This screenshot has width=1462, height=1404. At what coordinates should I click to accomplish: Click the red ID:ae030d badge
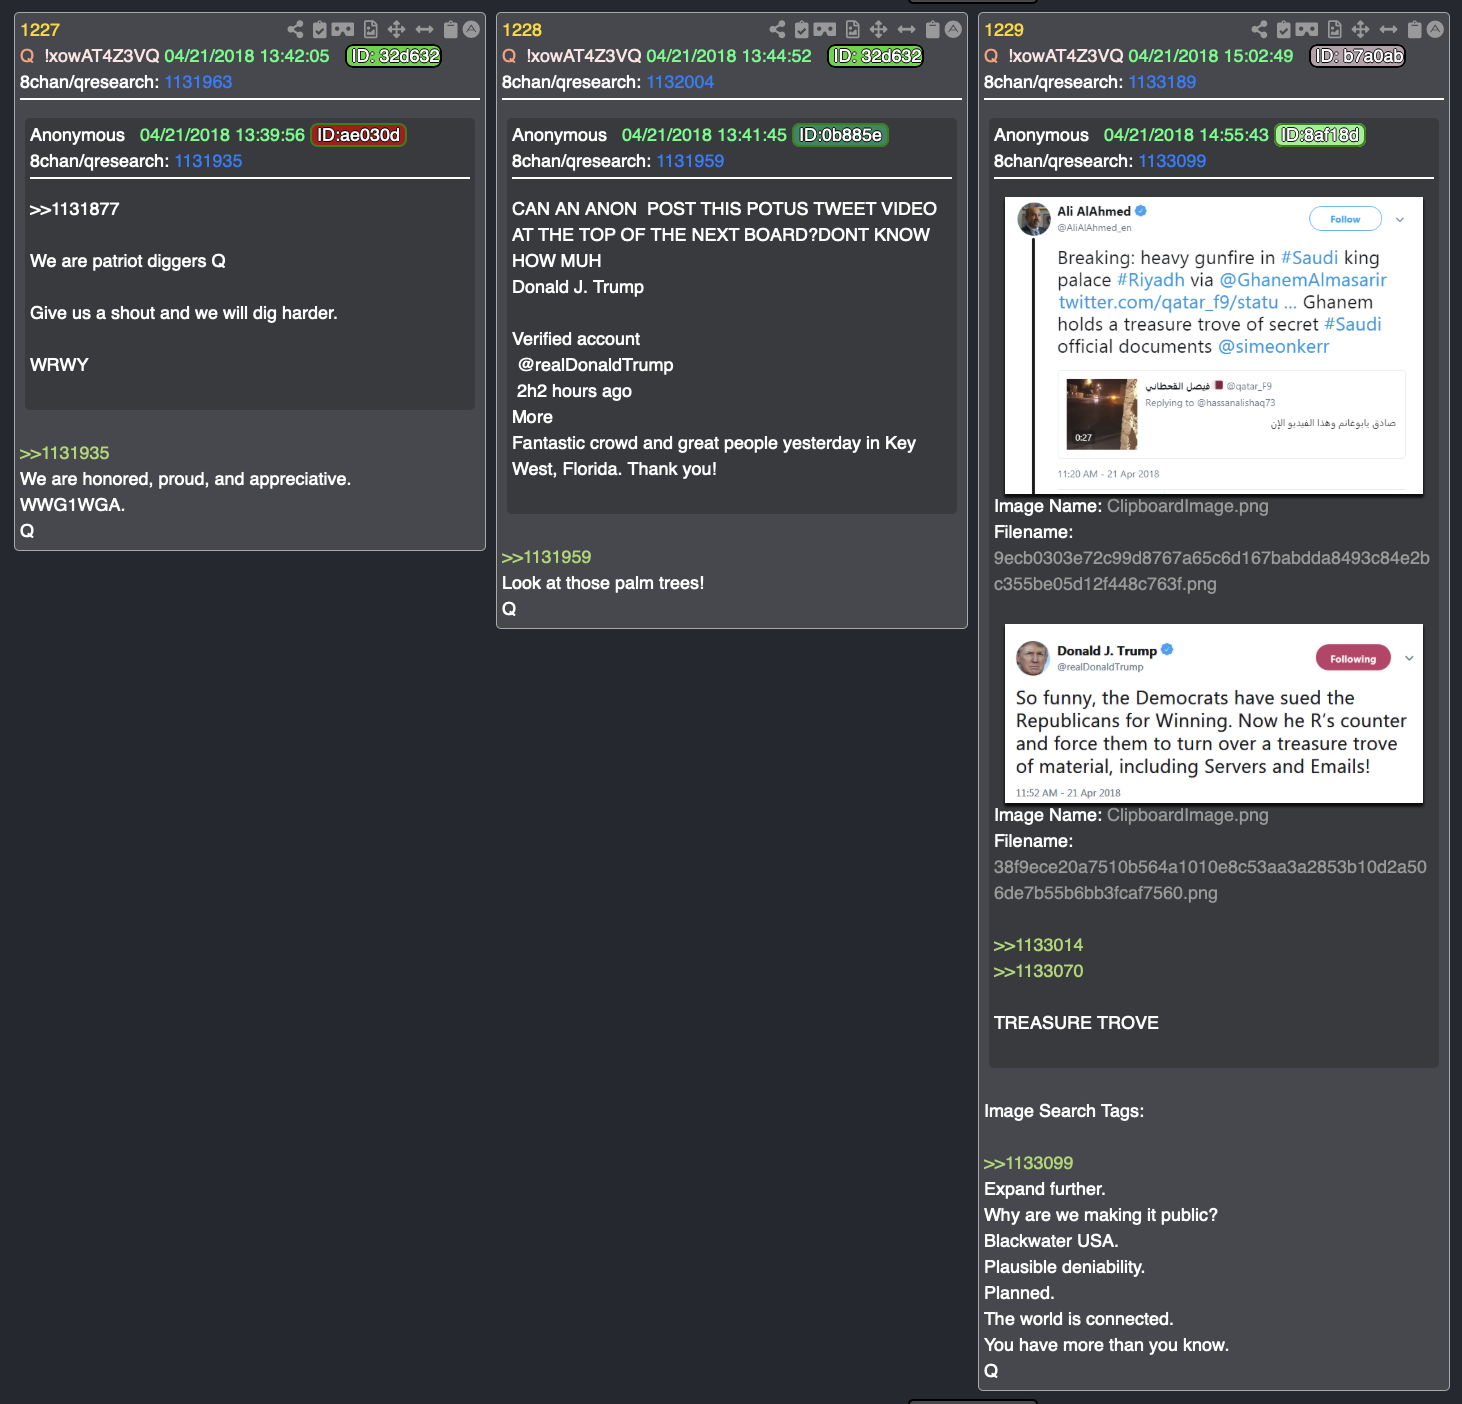point(359,135)
